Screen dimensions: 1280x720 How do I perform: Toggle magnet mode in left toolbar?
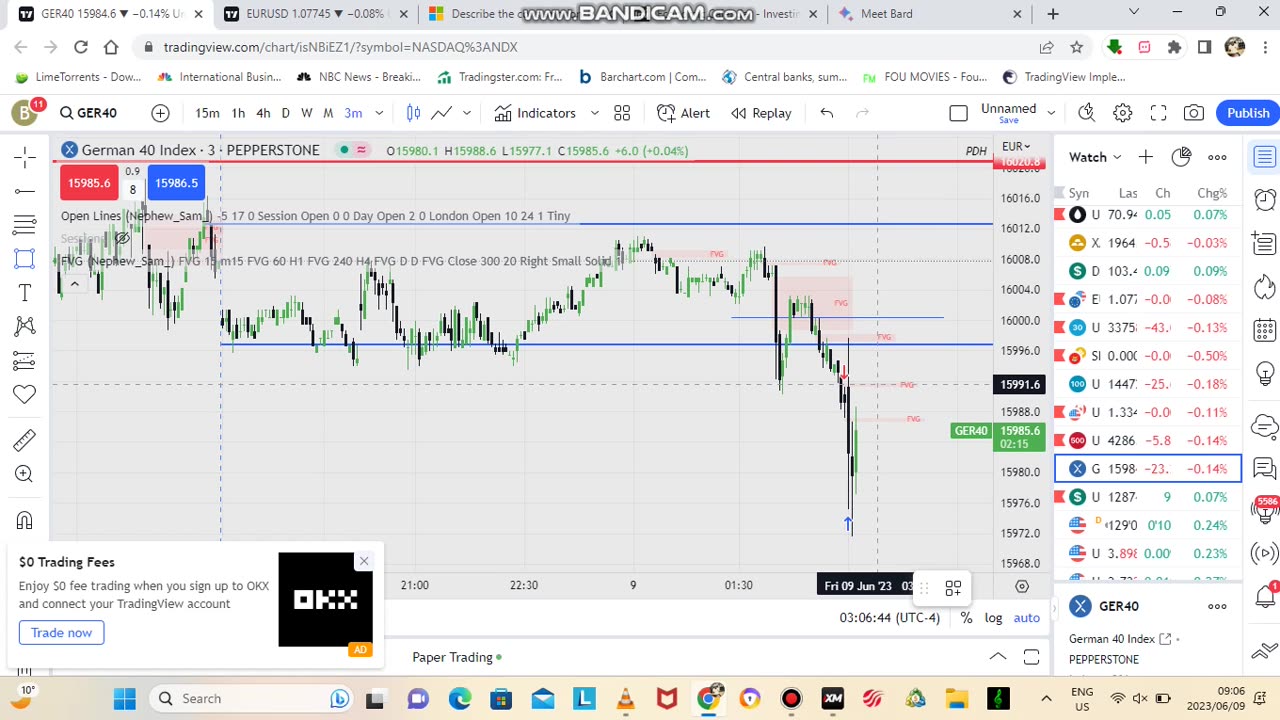click(25, 520)
